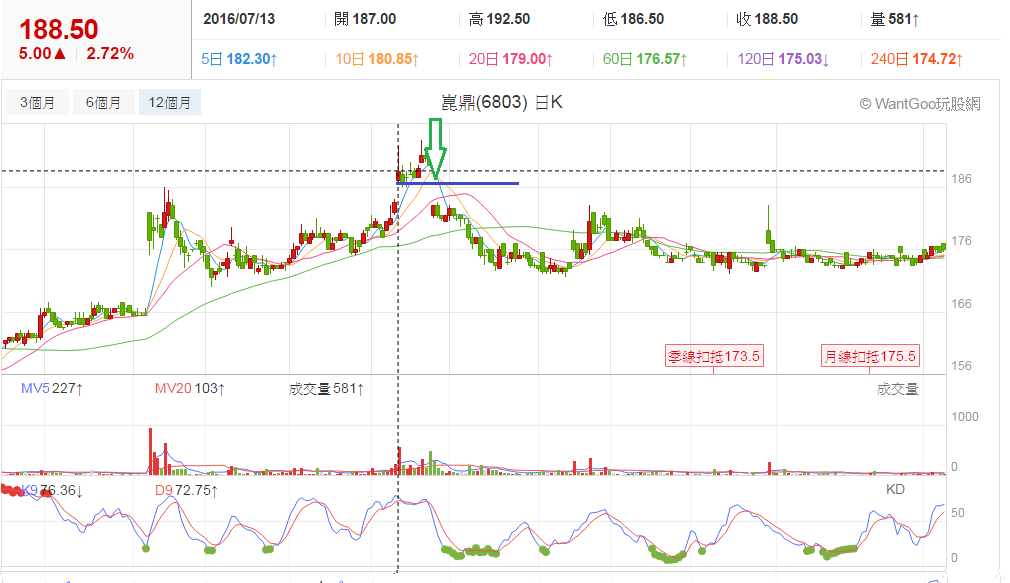Click the 月線扣抵175.5 marker label
The image size is (1010, 583).
[x=870, y=356]
